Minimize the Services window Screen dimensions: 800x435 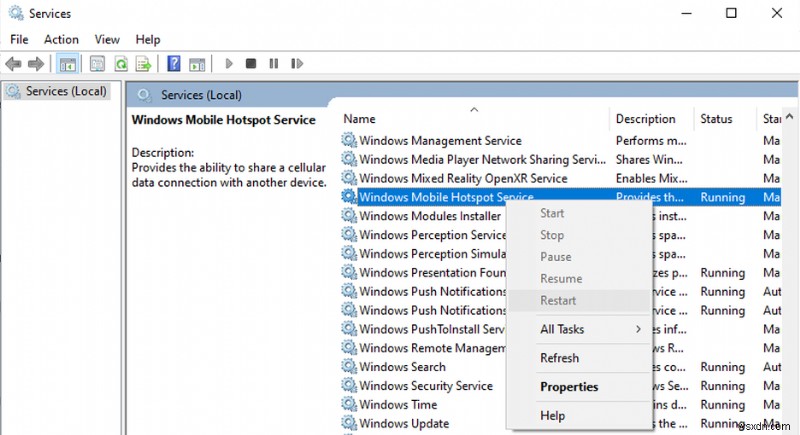[x=686, y=13]
